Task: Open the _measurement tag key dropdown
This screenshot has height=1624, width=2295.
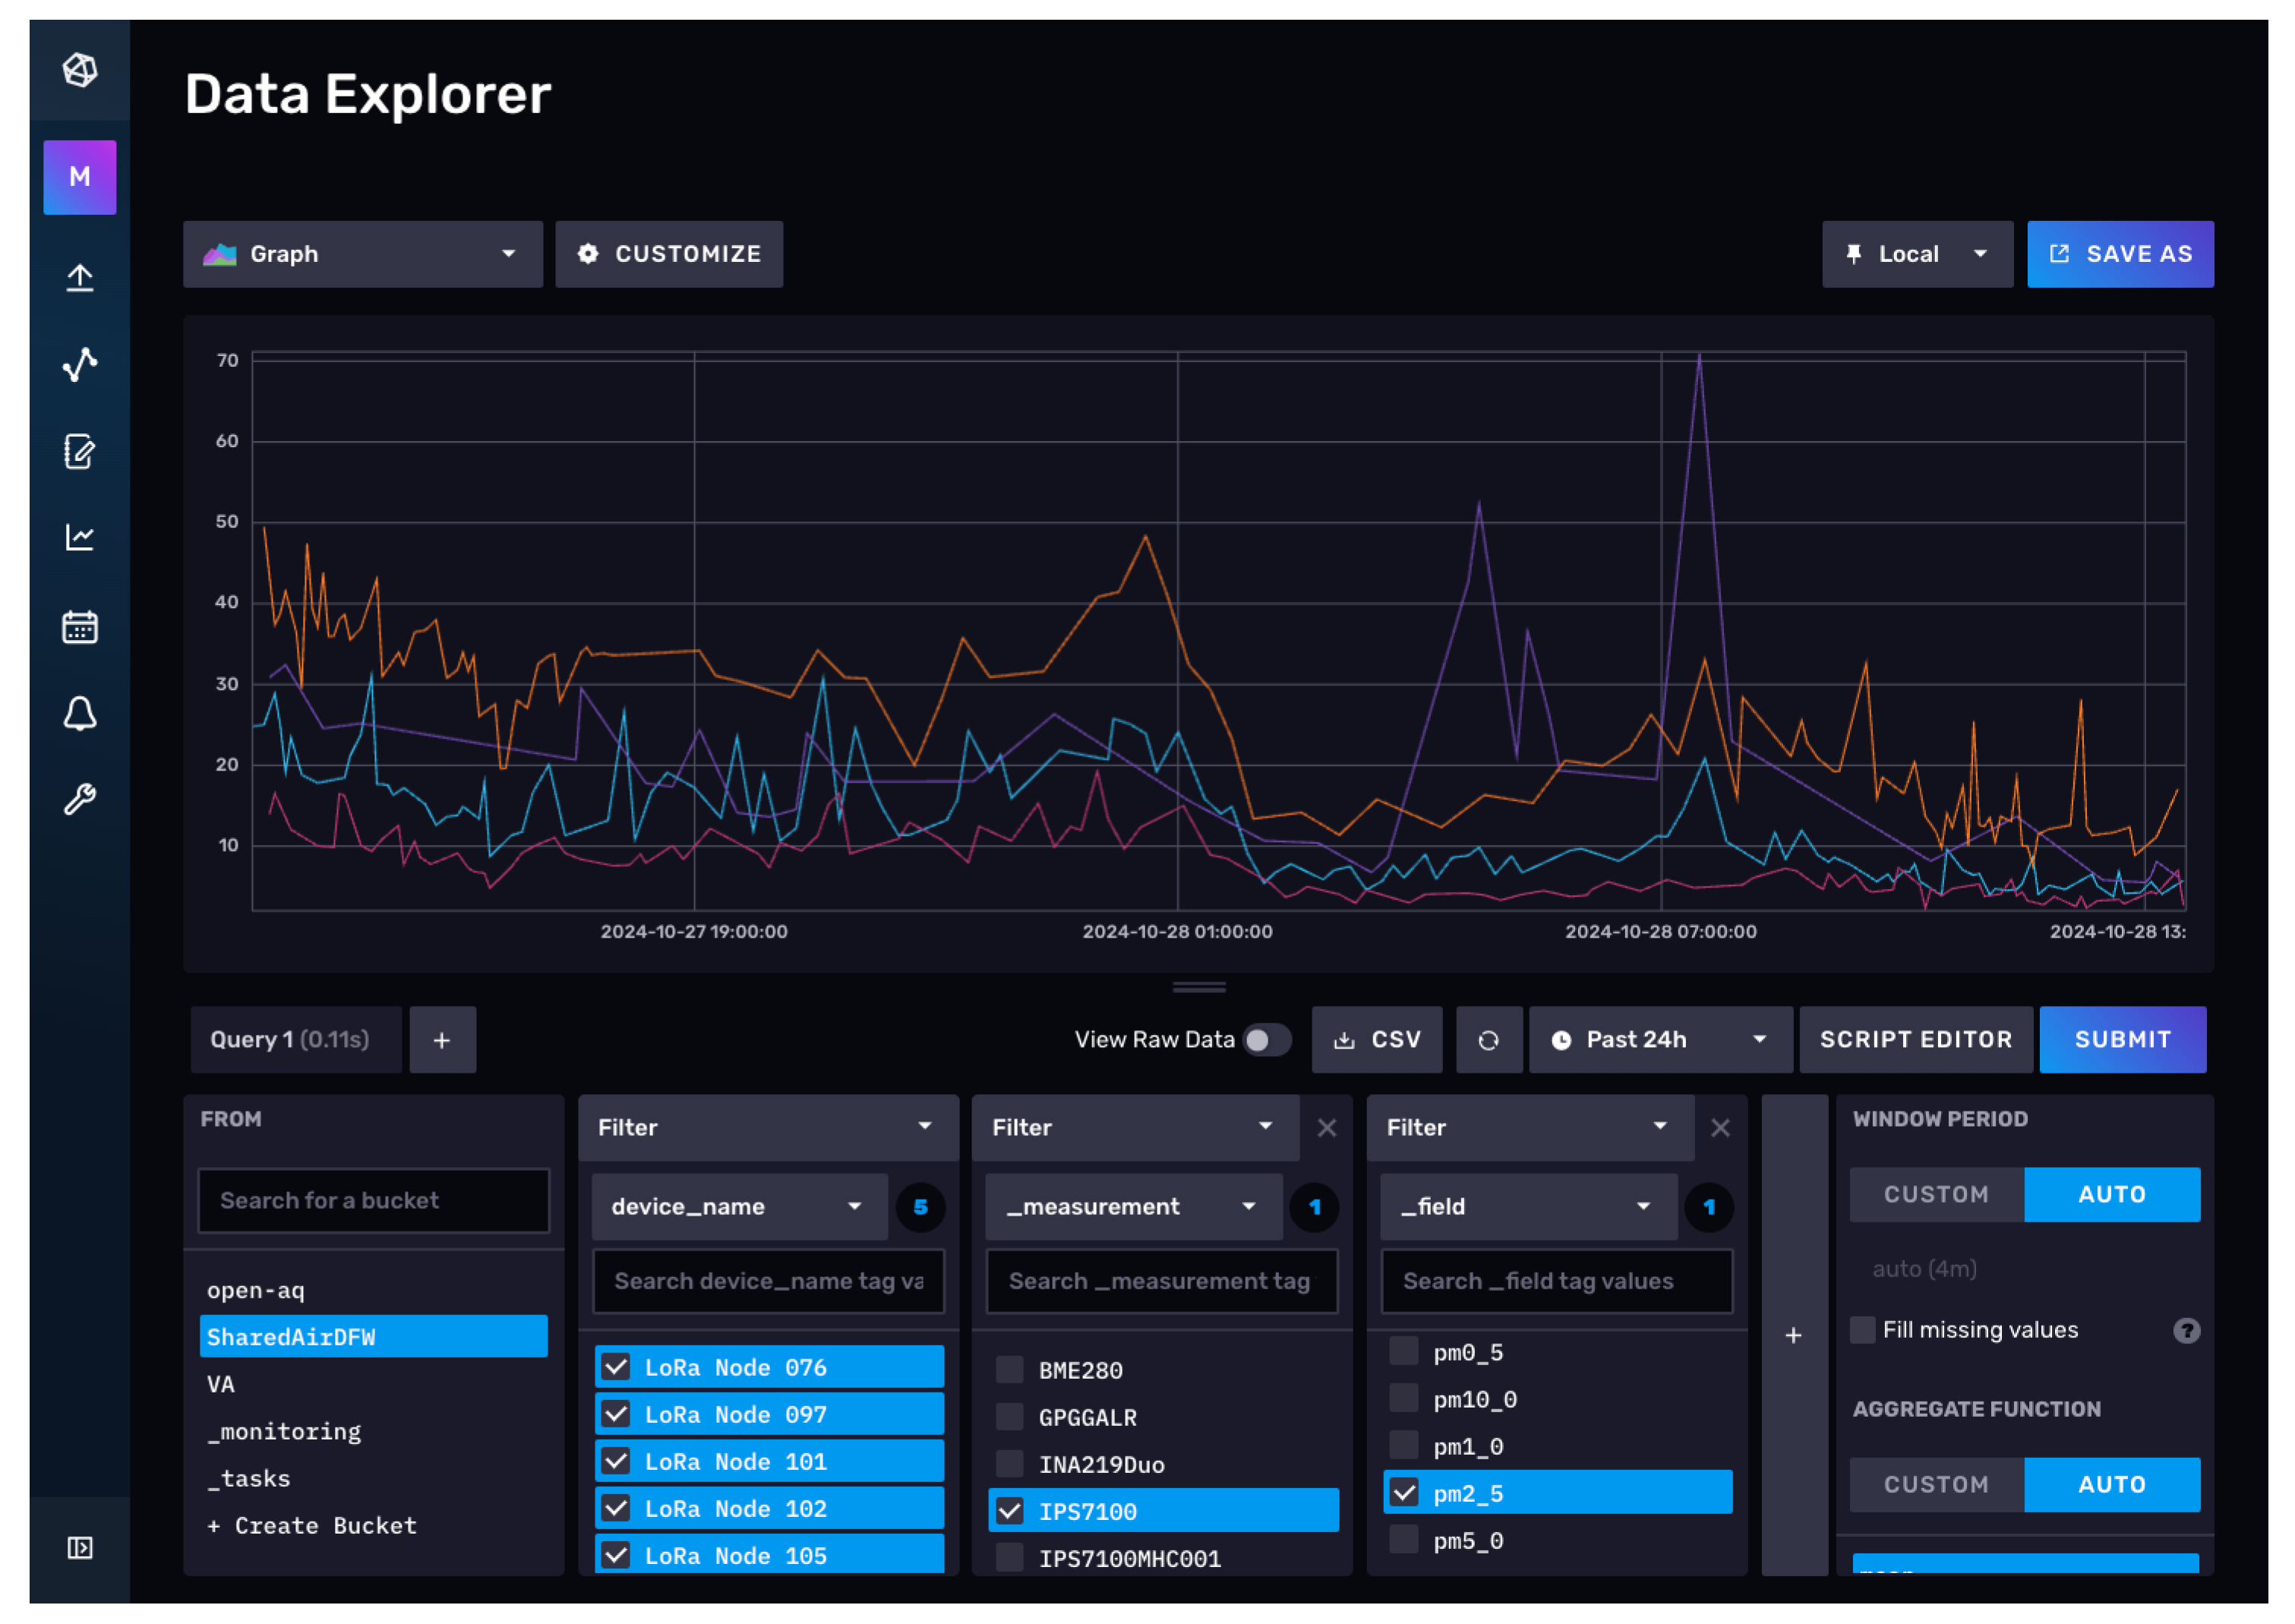Action: click(1134, 1207)
